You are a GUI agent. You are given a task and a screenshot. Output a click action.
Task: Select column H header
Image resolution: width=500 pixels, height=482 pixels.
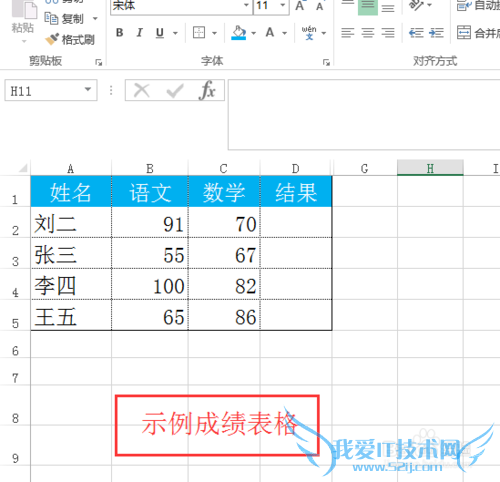pyautogui.click(x=430, y=168)
